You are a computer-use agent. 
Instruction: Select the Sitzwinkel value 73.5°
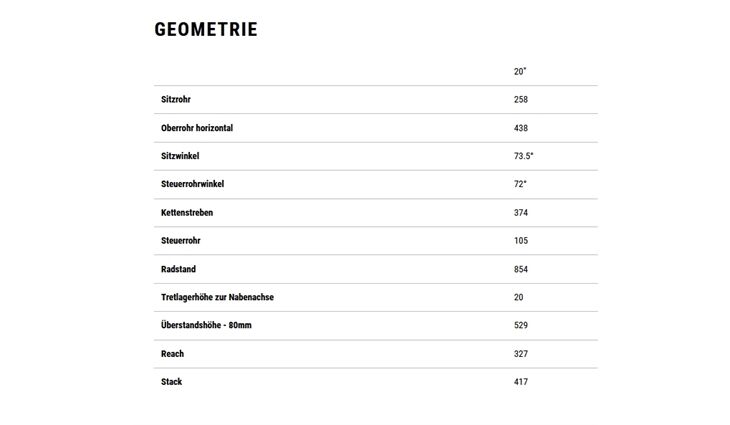pos(524,156)
